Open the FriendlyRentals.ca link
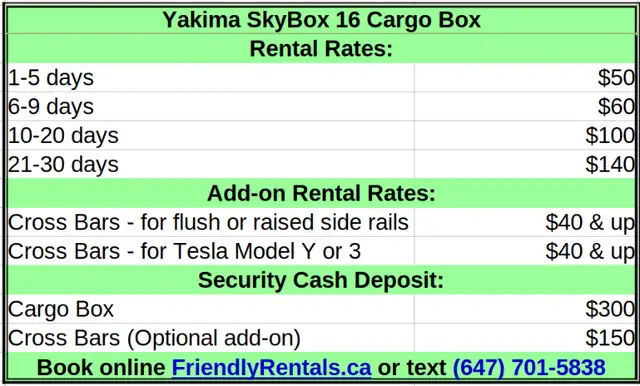Screen dimensions: 640x386 (x=271, y=367)
